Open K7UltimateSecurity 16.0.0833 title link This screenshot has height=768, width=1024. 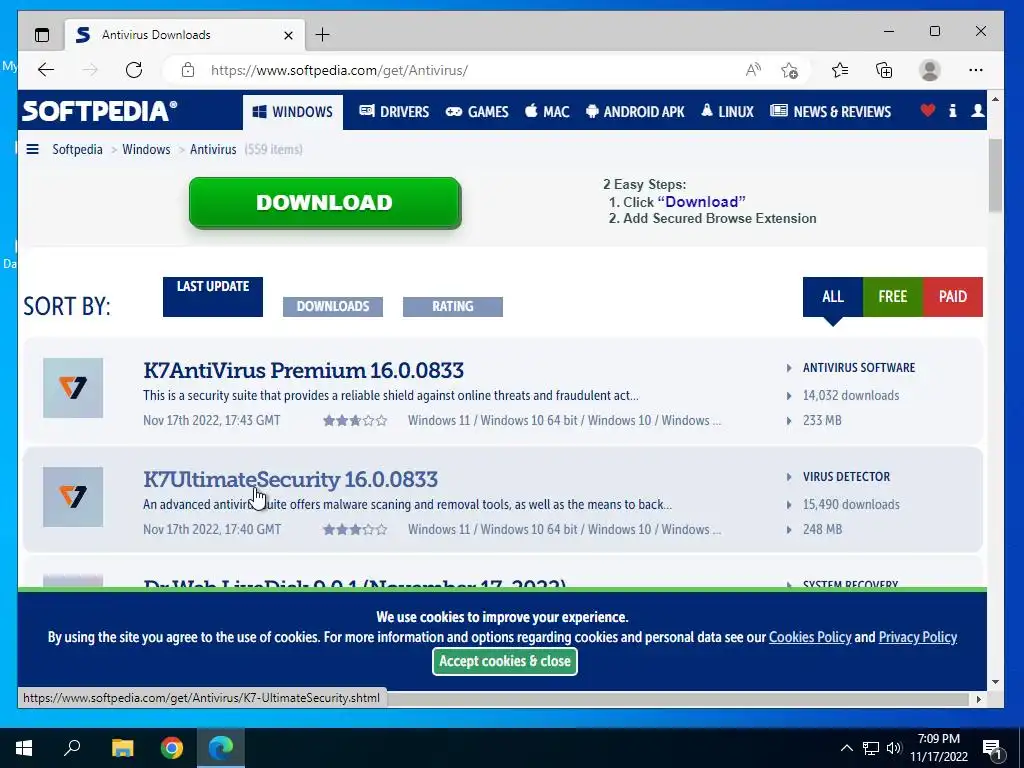291,479
